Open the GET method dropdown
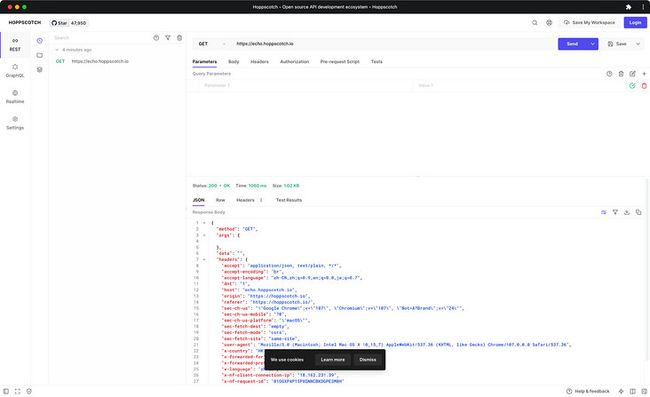 (211, 44)
